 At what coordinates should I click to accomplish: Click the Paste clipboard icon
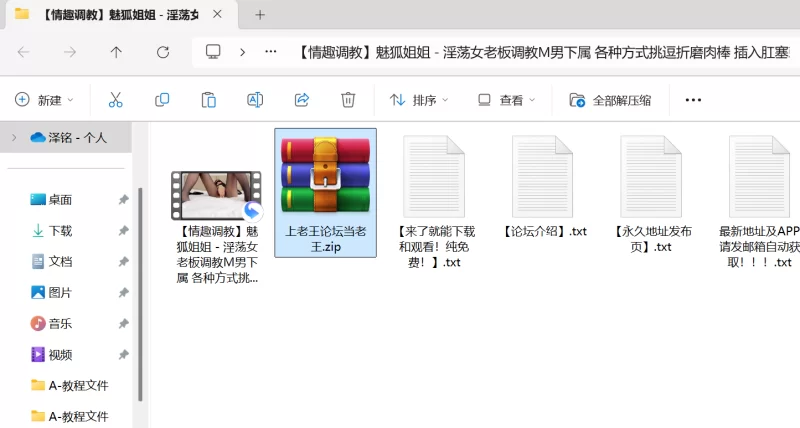208,100
